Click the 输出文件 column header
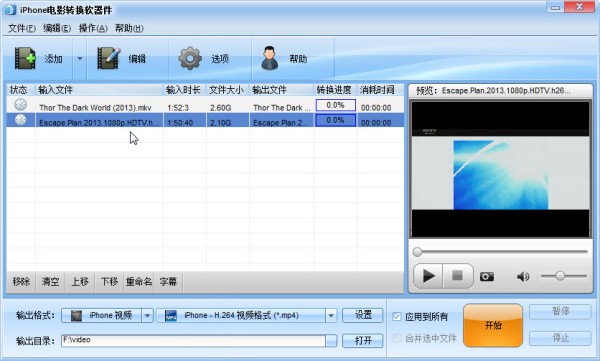The width and height of the screenshot is (600, 361). coord(281,90)
